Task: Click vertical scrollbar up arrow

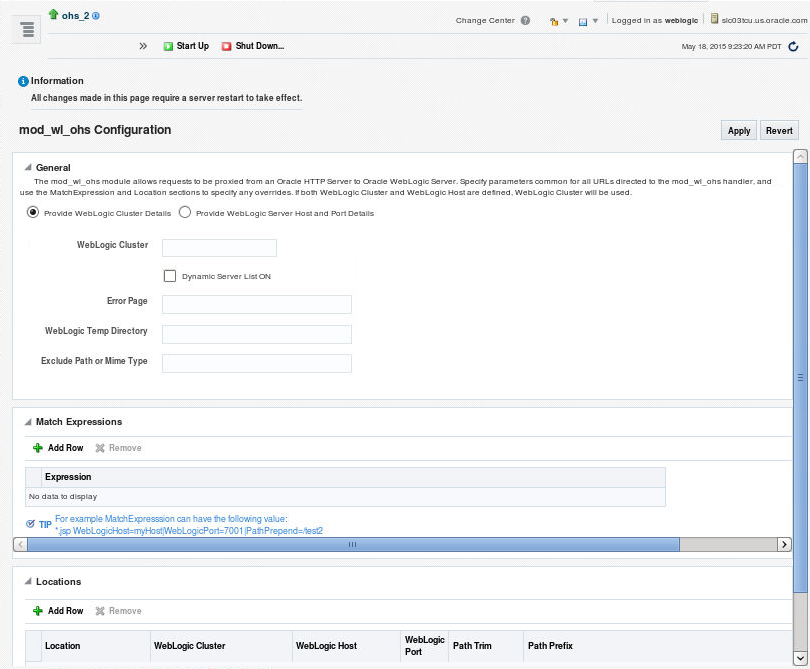Action: 800,157
